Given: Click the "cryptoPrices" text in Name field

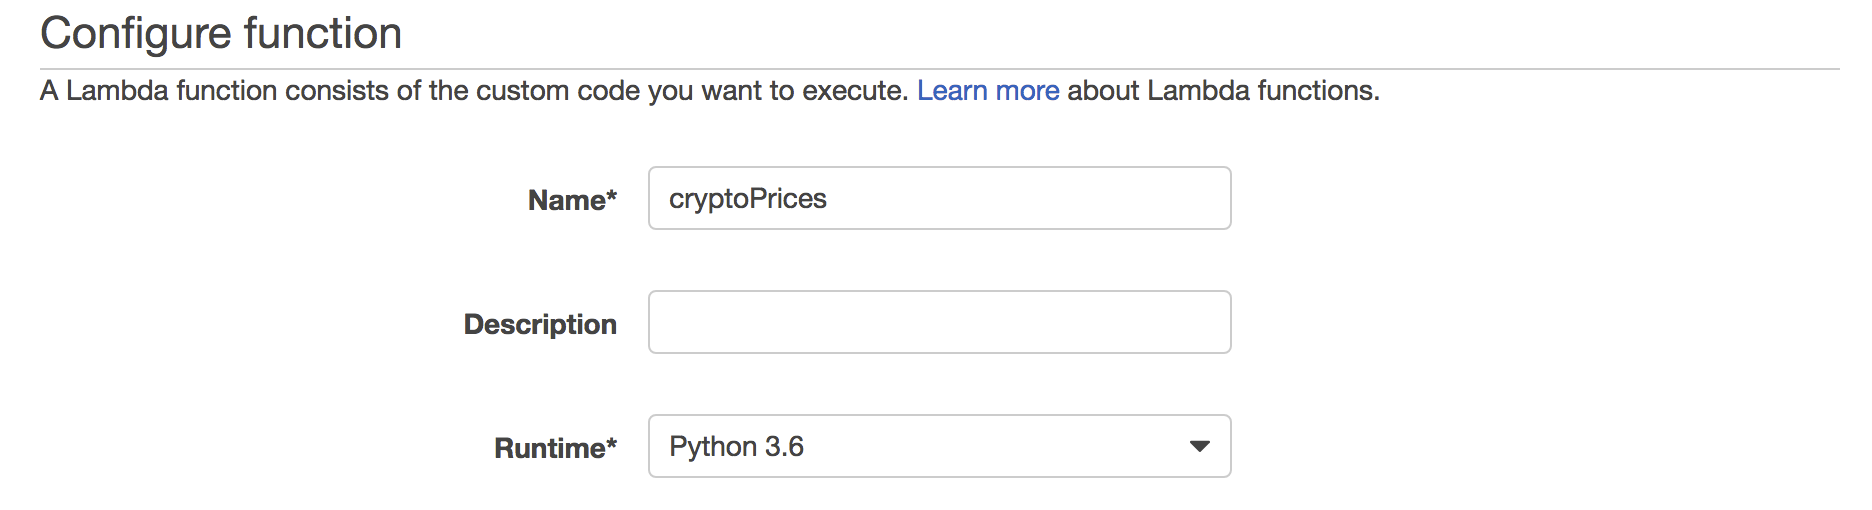Looking at the screenshot, I should [x=747, y=199].
